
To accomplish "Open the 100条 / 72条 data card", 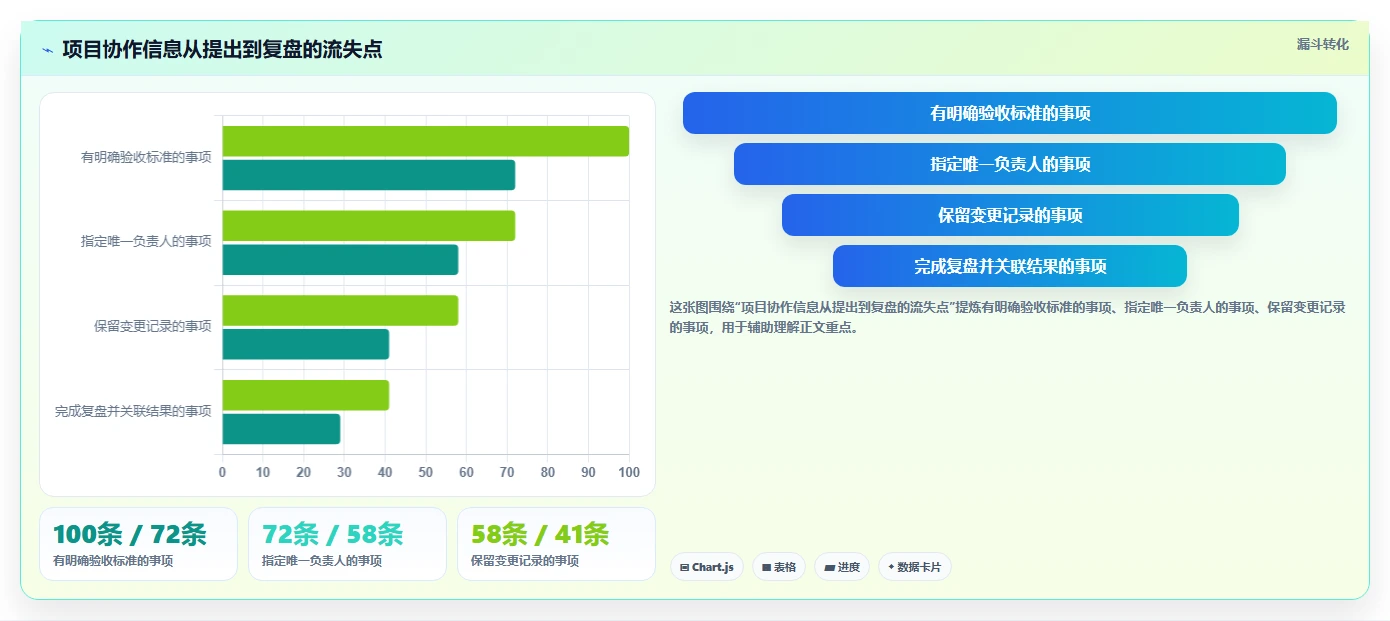I will [138, 544].
